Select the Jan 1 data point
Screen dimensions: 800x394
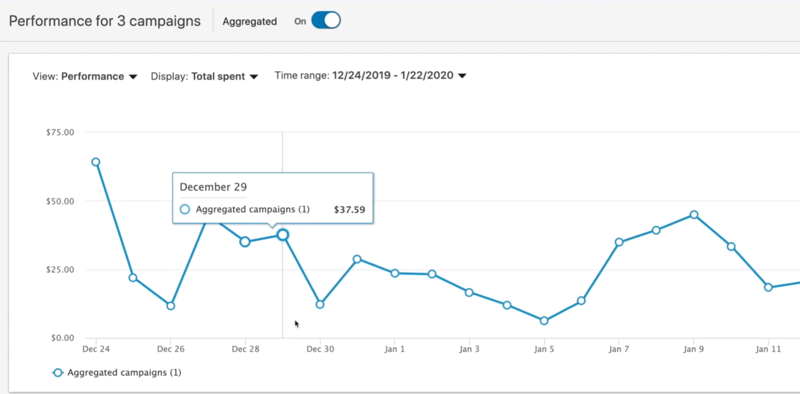click(x=394, y=273)
